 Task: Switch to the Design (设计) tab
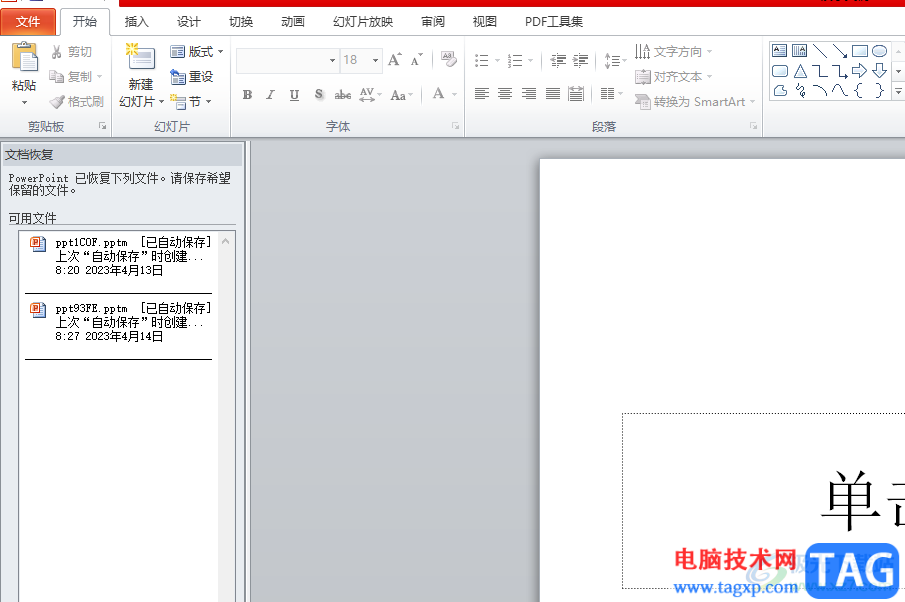pyautogui.click(x=189, y=22)
